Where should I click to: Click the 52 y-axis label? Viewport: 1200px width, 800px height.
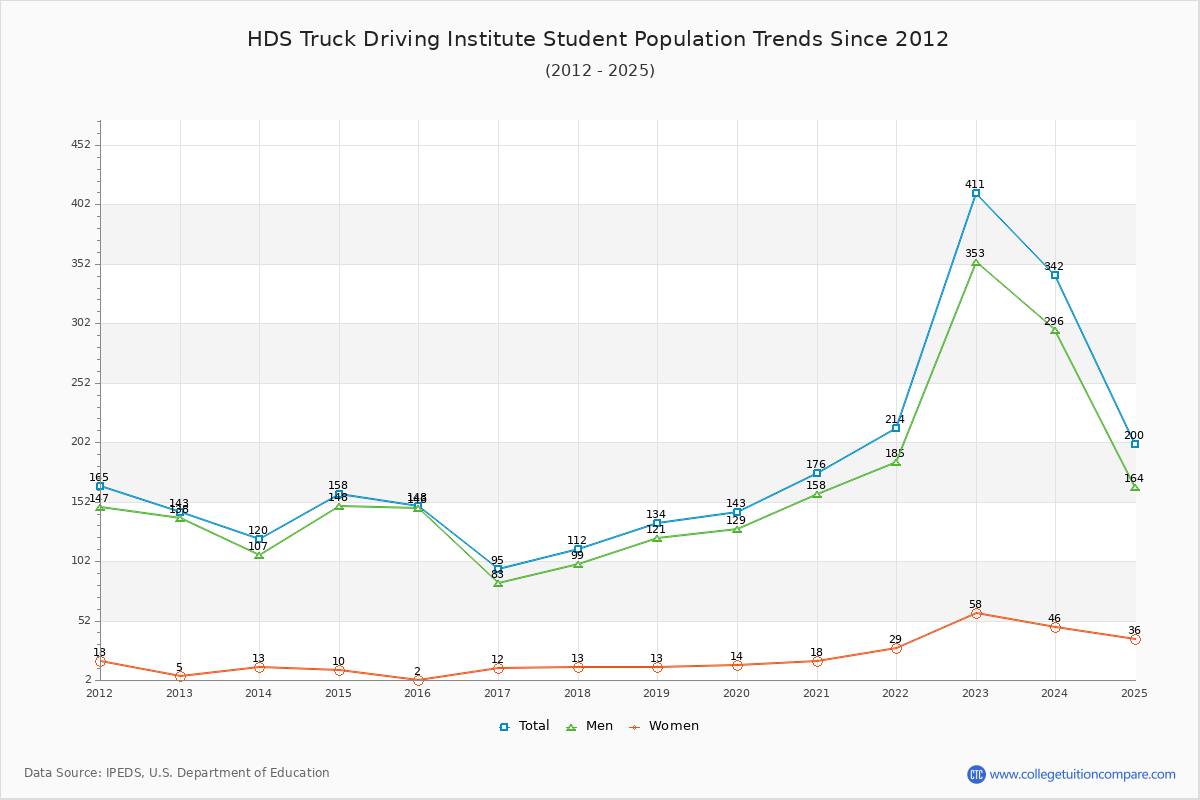pyautogui.click(x=84, y=620)
